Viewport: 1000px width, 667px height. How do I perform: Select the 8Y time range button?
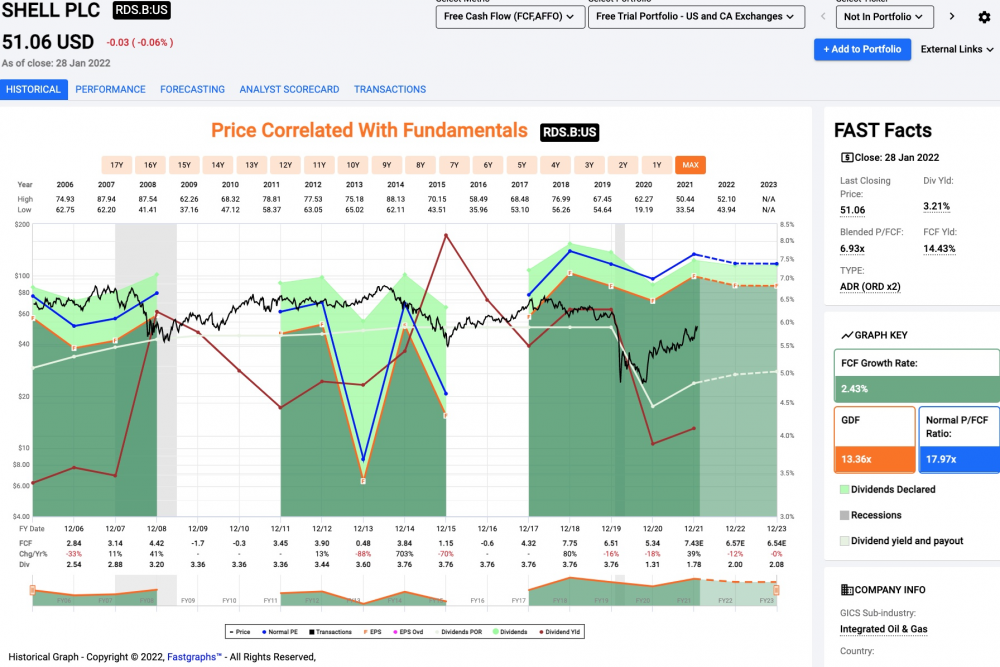pyautogui.click(x=421, y=165)
